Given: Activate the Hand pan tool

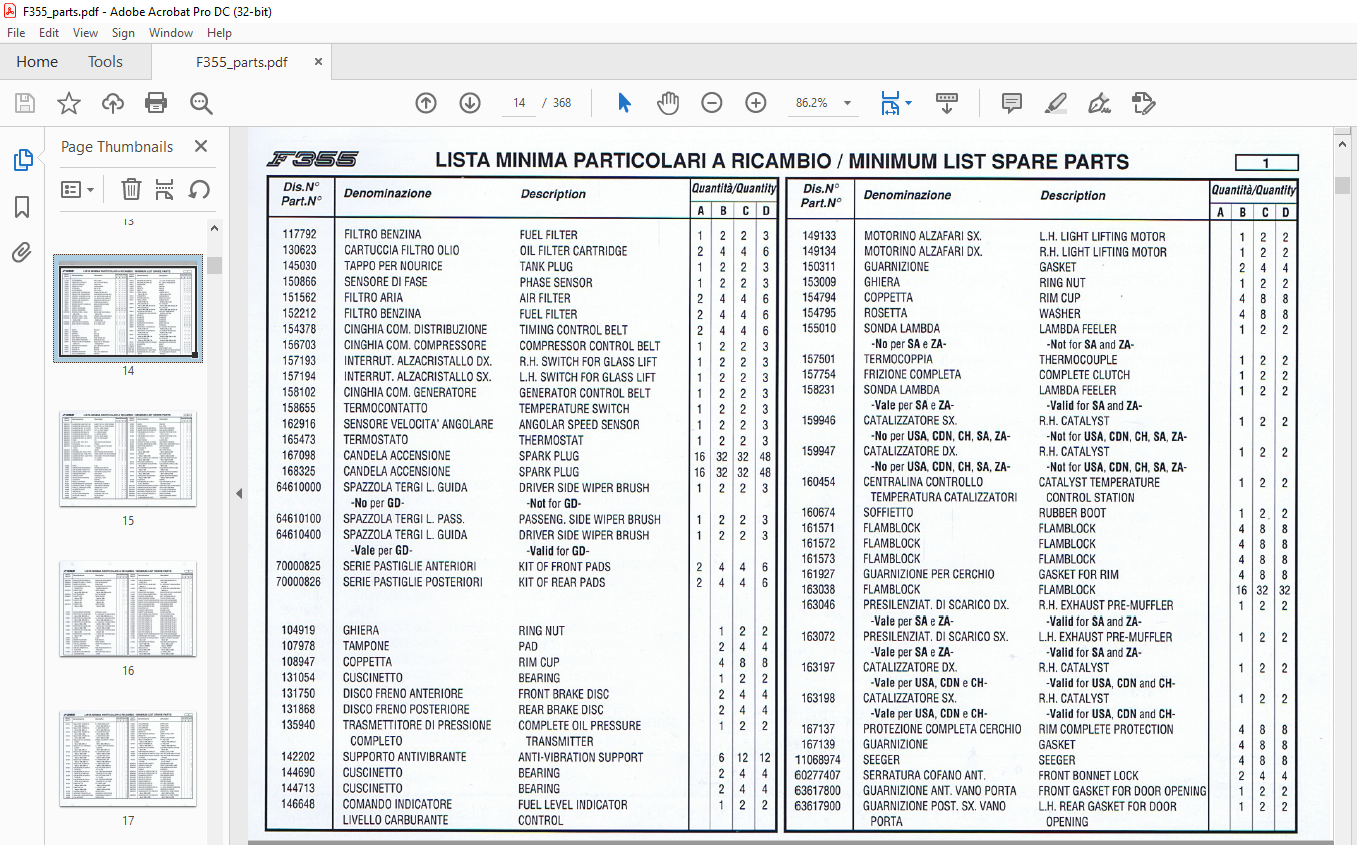Looking at the screenshot, I should coord(668,103).
